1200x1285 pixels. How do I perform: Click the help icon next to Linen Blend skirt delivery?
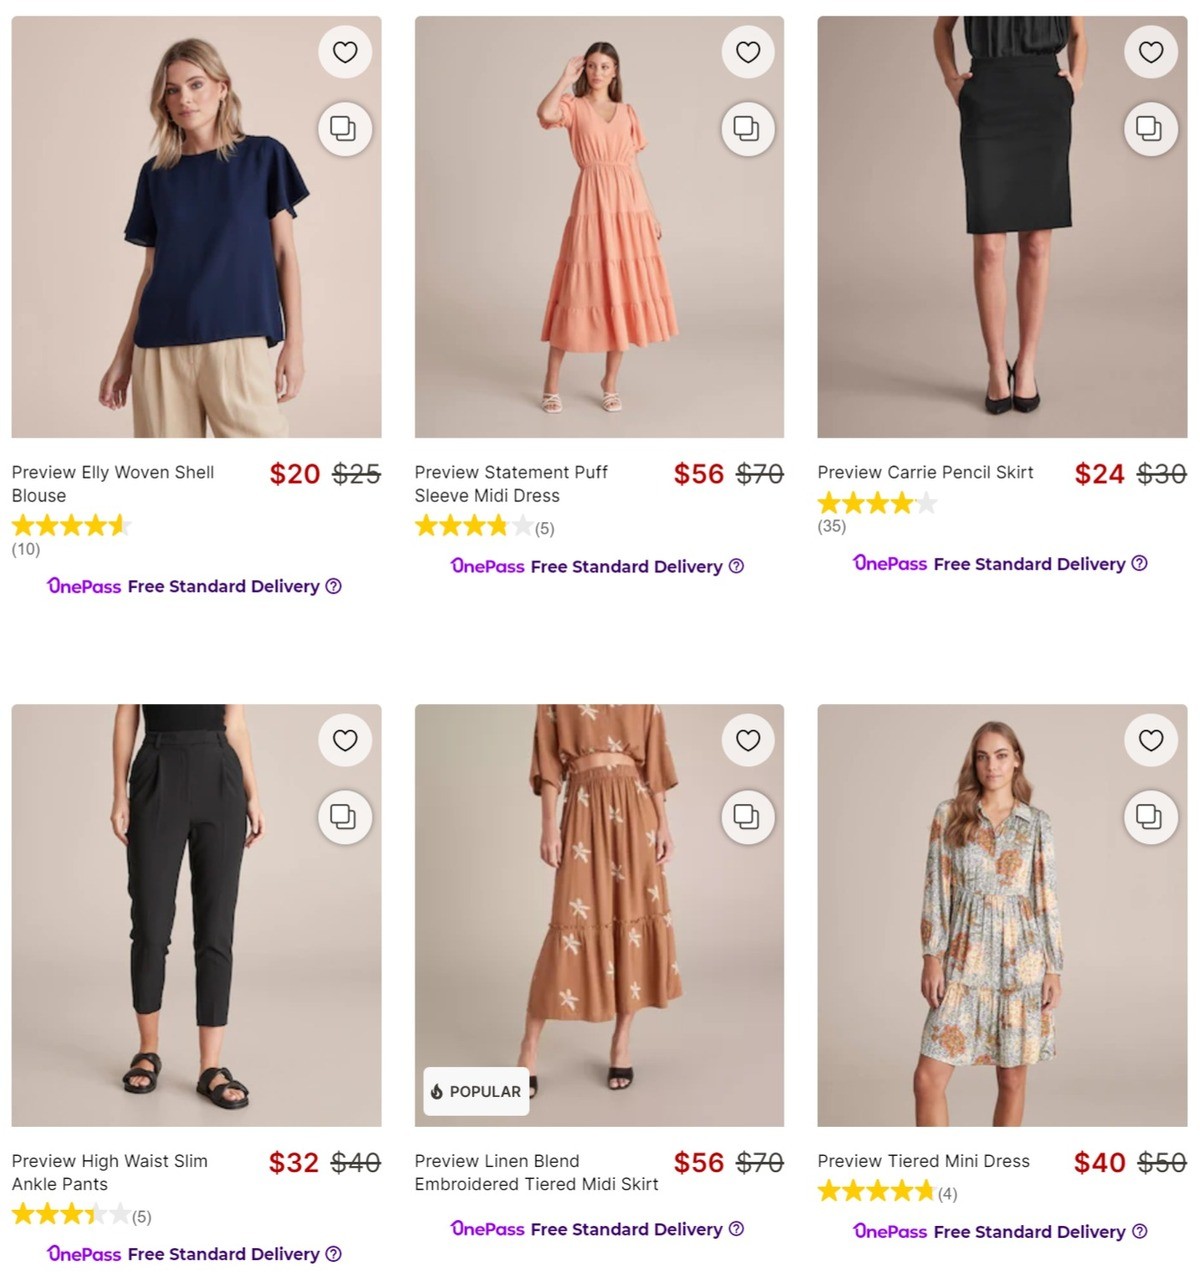pos(735,1229)
